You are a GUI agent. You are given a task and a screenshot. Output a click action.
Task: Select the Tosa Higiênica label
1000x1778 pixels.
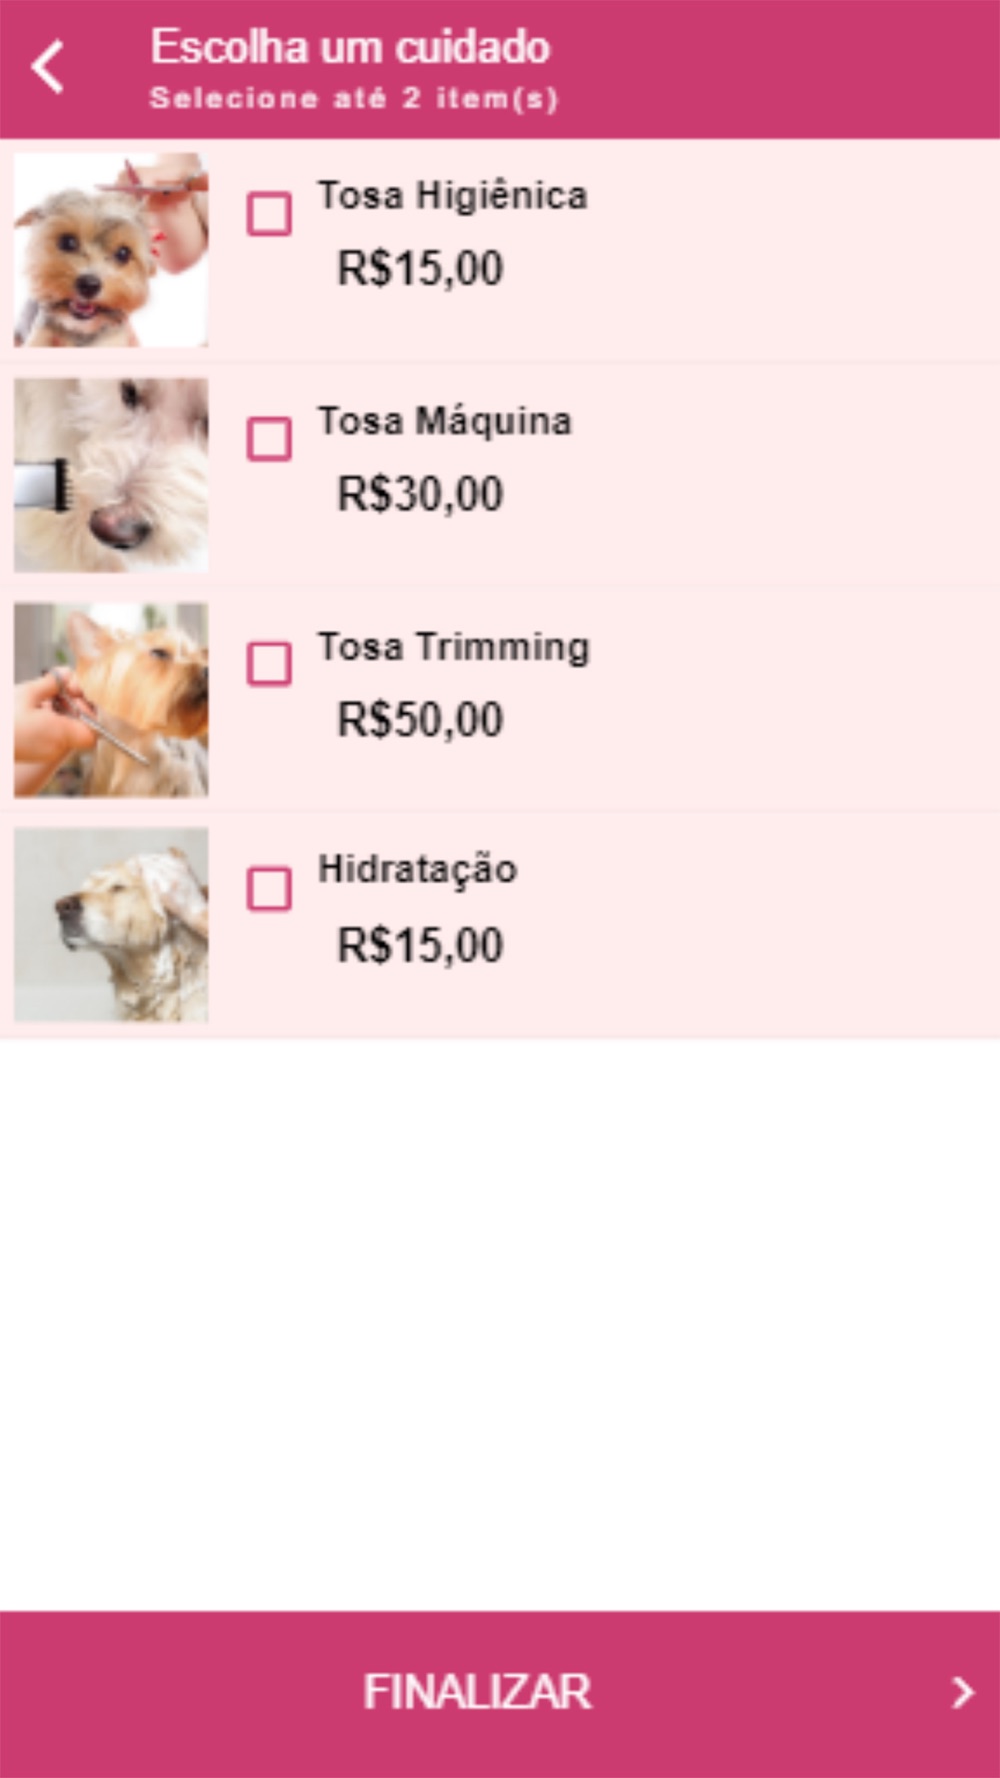pyautogui.click(x=452, y=195)
